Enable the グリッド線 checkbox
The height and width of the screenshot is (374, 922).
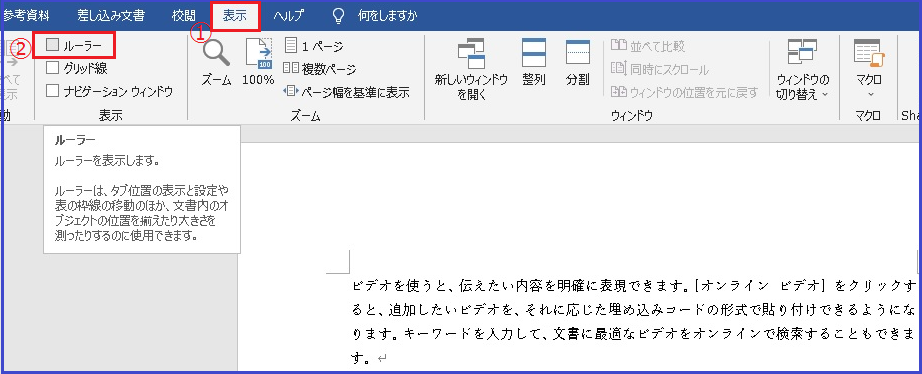(52, 68)
